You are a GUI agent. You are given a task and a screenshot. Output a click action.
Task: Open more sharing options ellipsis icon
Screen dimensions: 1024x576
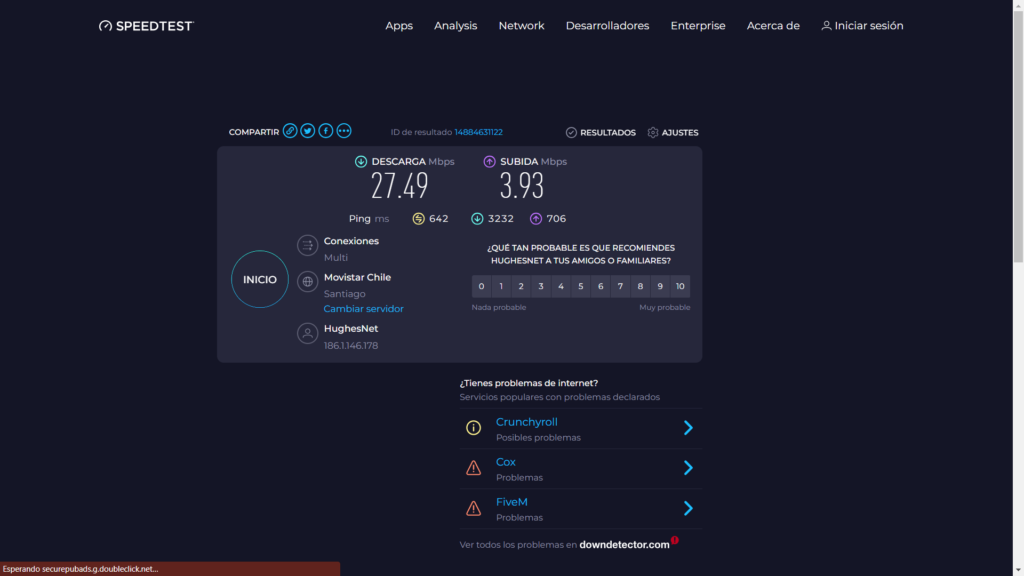(x=344, y=131)
